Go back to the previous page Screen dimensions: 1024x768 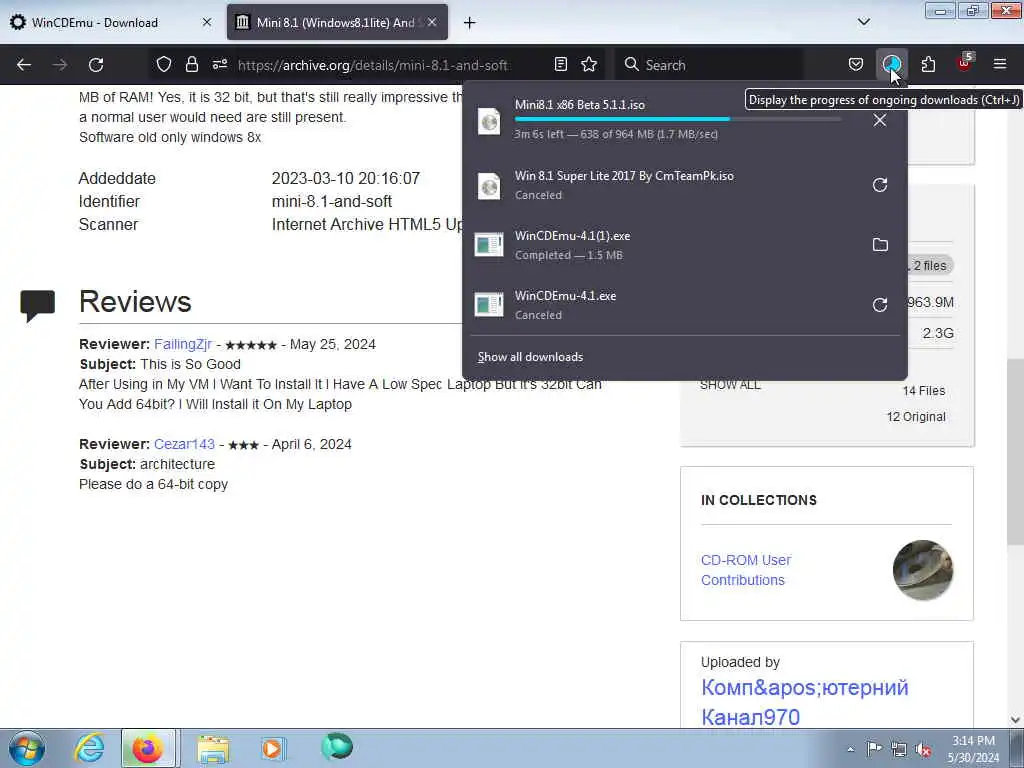(24, 65)
